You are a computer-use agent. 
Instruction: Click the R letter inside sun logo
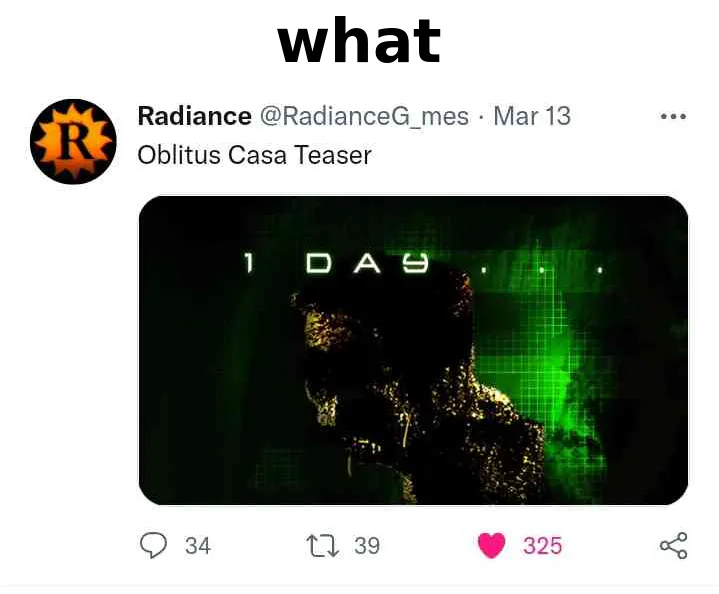pyautogui.click(x=74, y=142)
